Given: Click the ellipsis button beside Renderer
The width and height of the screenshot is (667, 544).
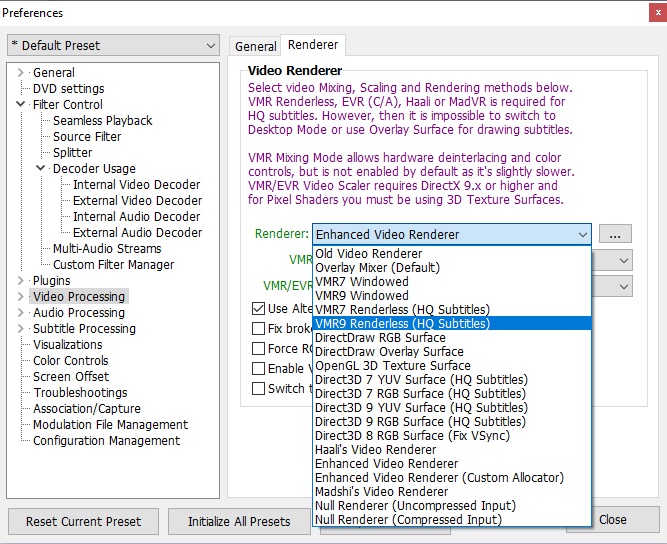Looking at the screenshot, I should point(615,234).
